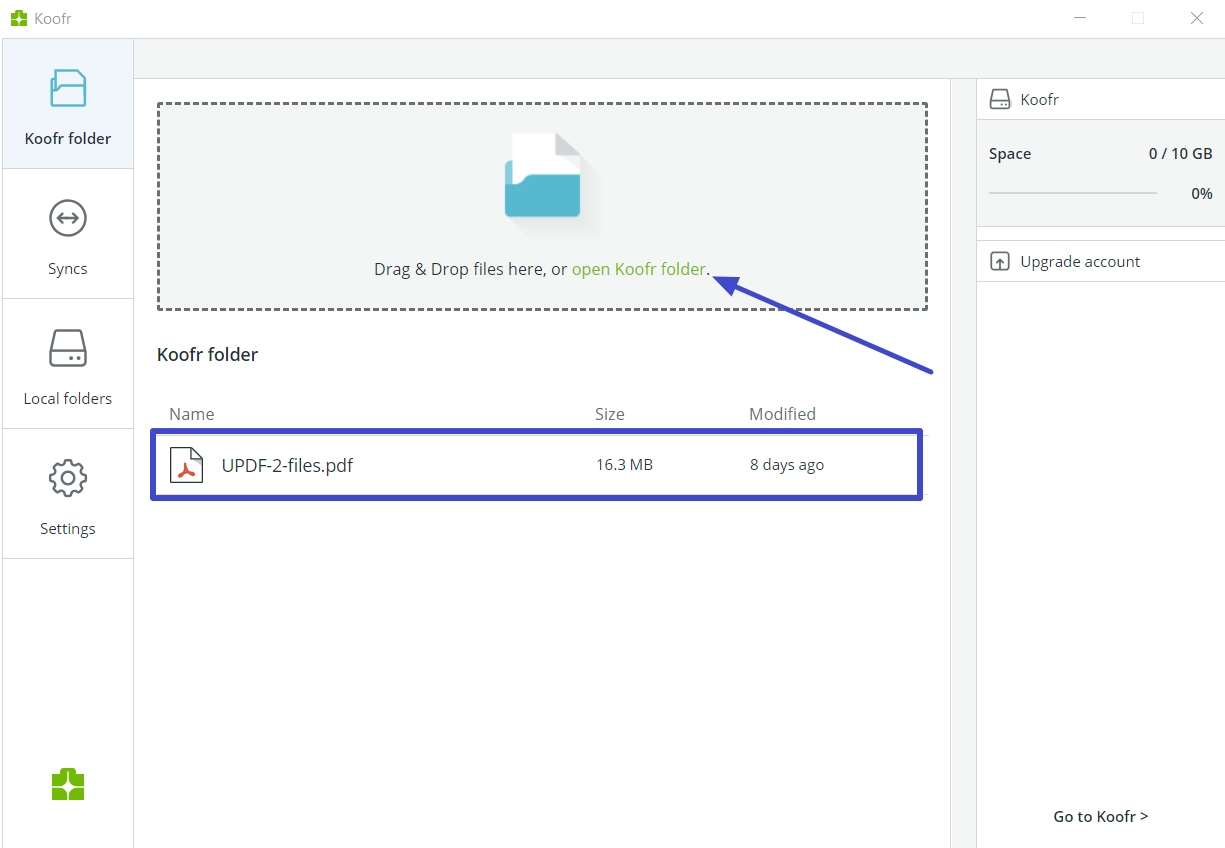The height and width of the screenshot is (848, 1225).
Task: Click the 'Space' label in right panel
Action: click(1010, 154)
